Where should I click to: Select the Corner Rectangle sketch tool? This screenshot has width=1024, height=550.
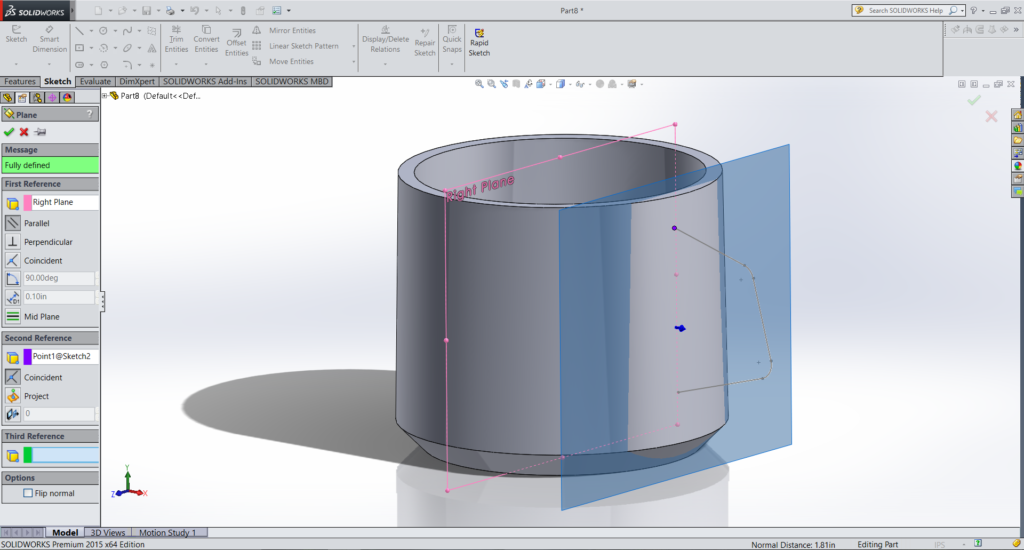(x=79, y=48)
